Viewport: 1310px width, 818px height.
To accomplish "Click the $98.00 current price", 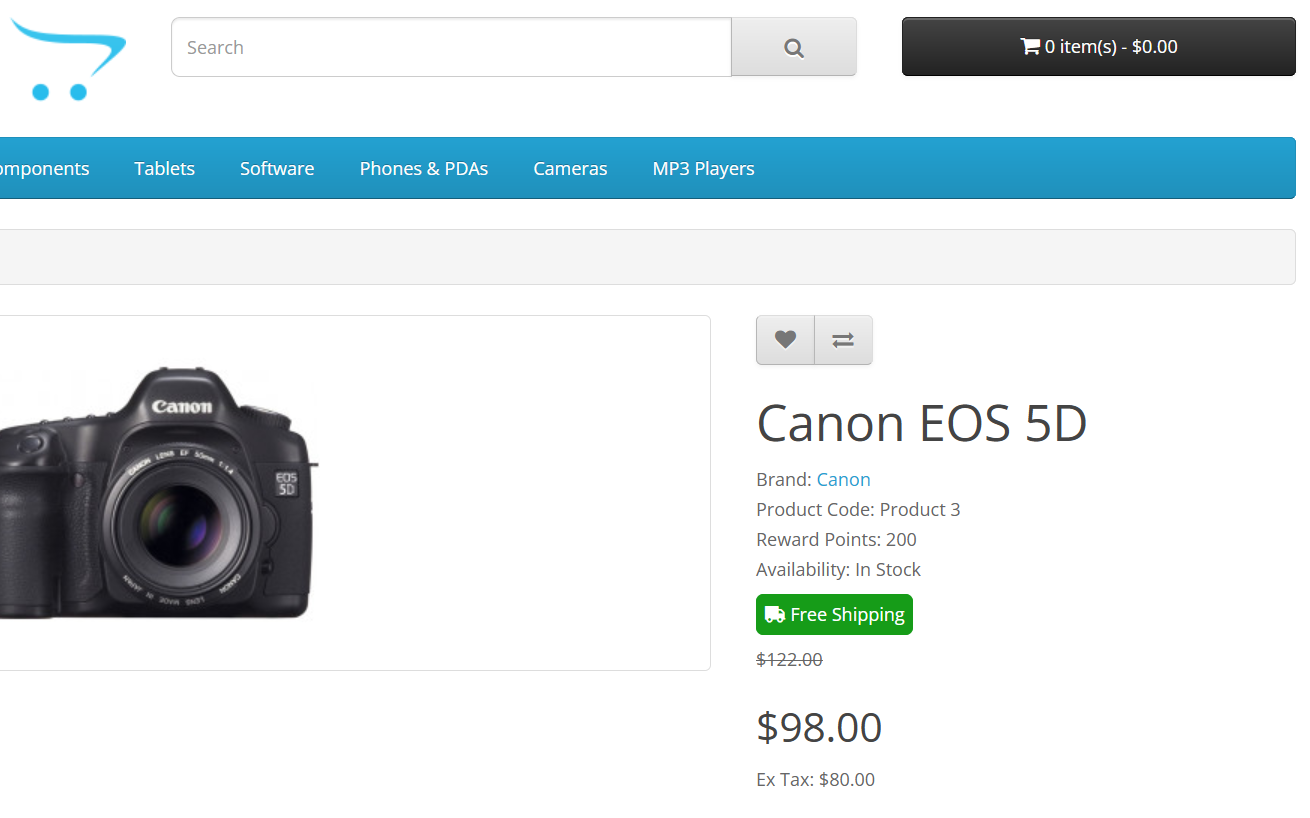I will pos(819,727).
